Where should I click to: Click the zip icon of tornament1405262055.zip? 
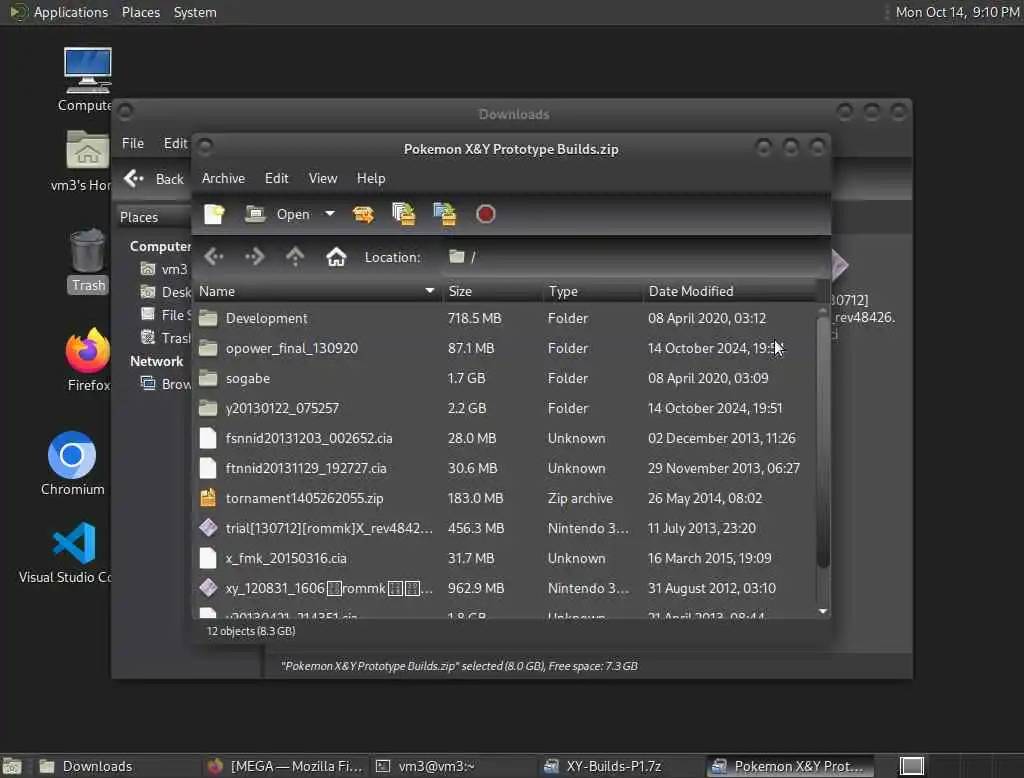tap(208, 498)
